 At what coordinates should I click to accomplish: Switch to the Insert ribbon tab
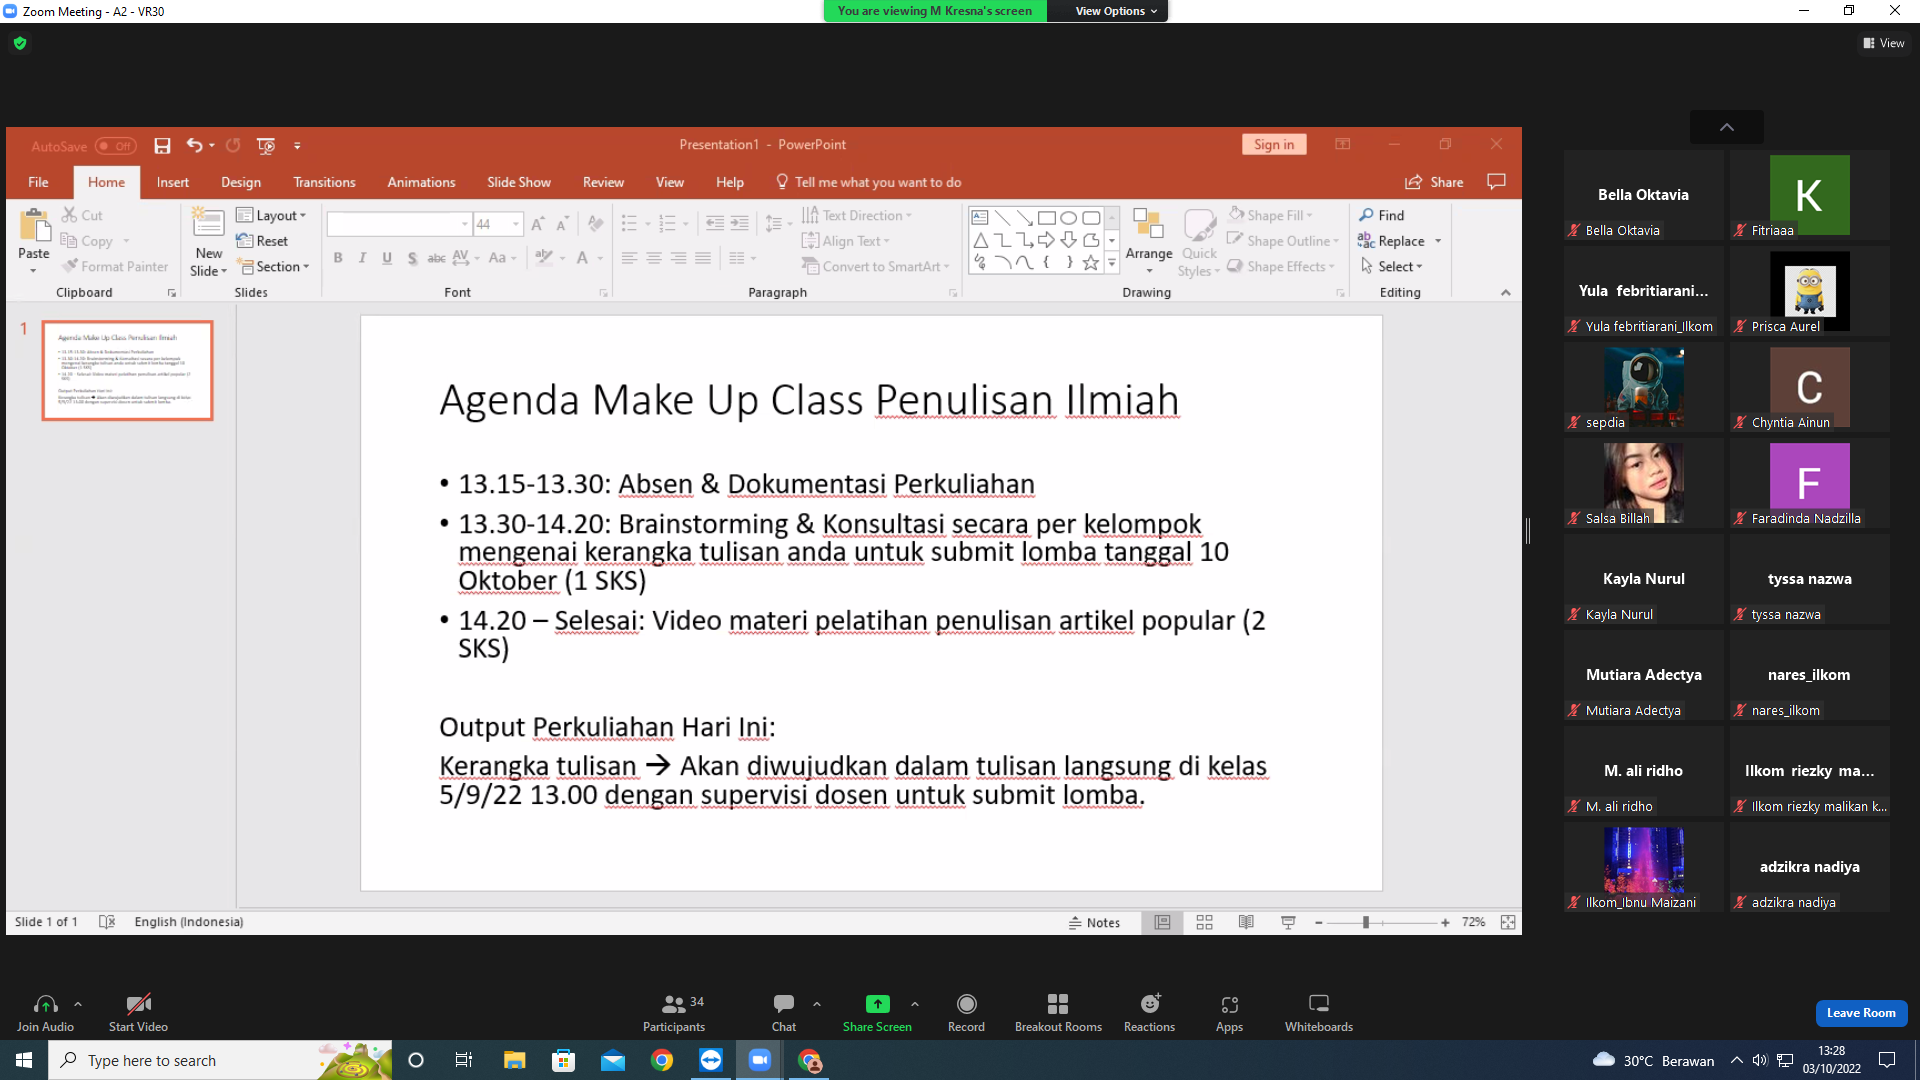click(x=173, y=182)
